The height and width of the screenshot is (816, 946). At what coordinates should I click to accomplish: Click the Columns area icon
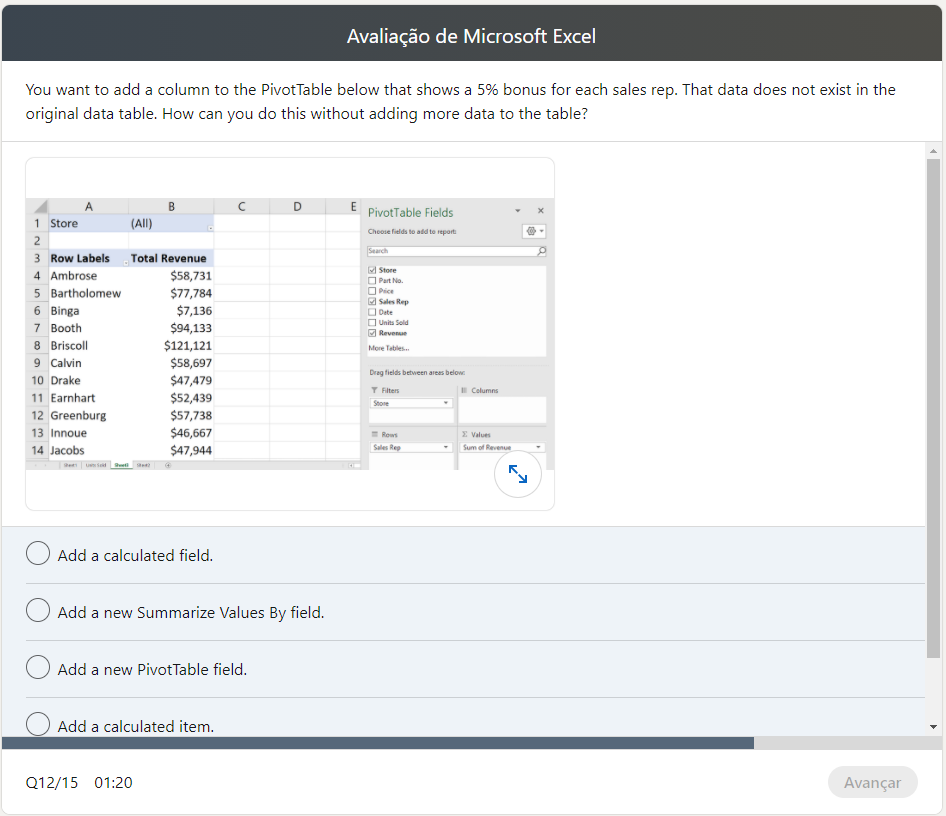point(466,389)
